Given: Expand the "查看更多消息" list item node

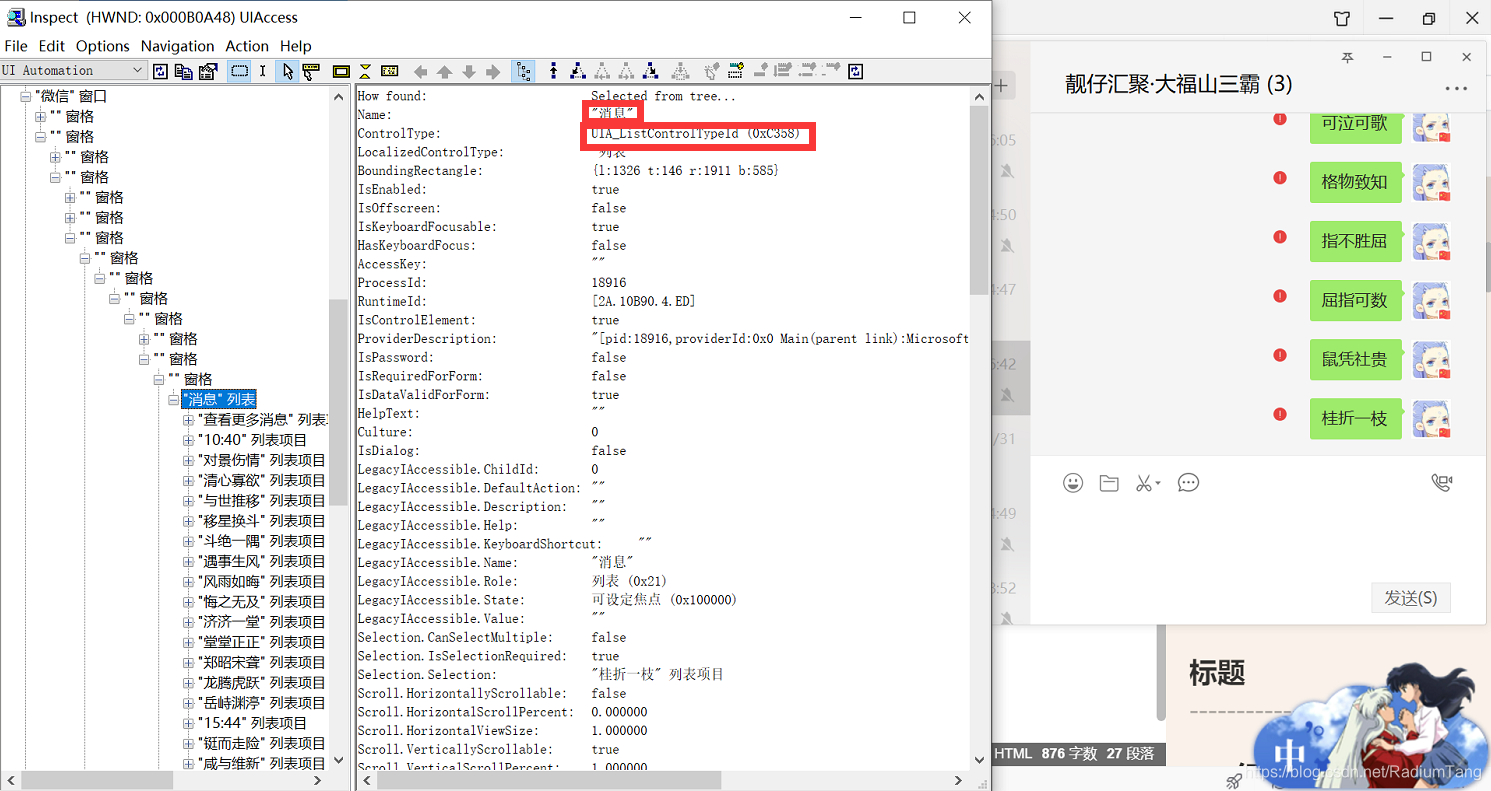Looking at the screenshot, I should (x=188, y=419).
